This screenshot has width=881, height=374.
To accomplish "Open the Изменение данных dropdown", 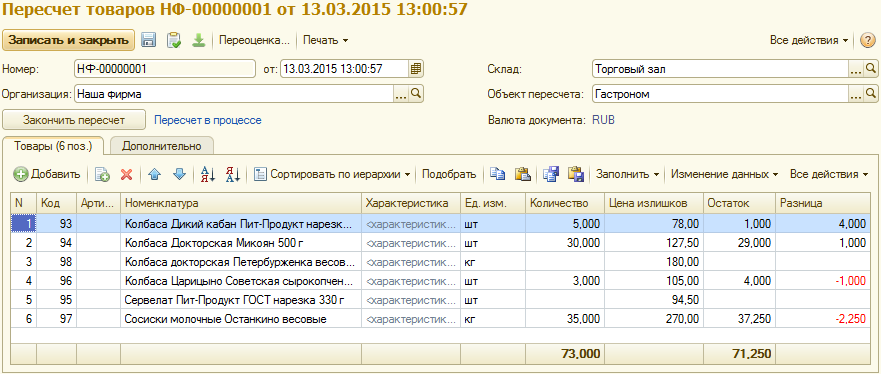I will (x=725, y=175).
